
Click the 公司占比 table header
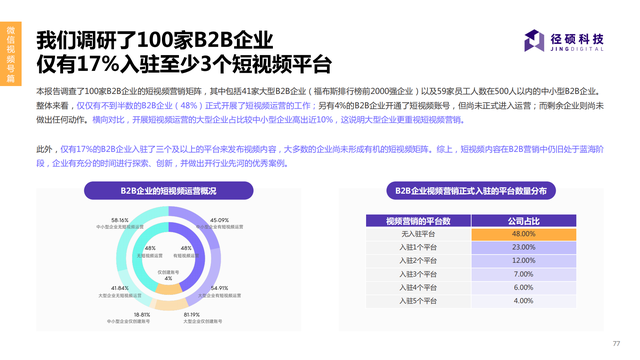pos(524,221)
